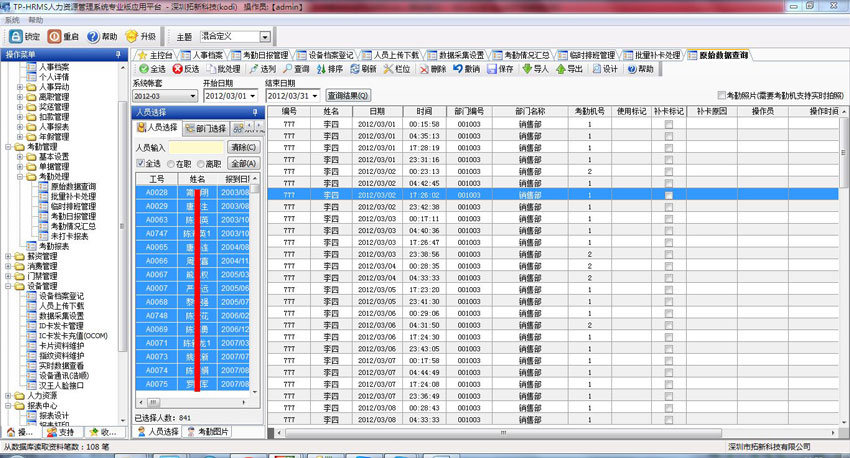Click the 批处理 batch process icon
This screenshot has width=850, height=458.
point(211,69)
